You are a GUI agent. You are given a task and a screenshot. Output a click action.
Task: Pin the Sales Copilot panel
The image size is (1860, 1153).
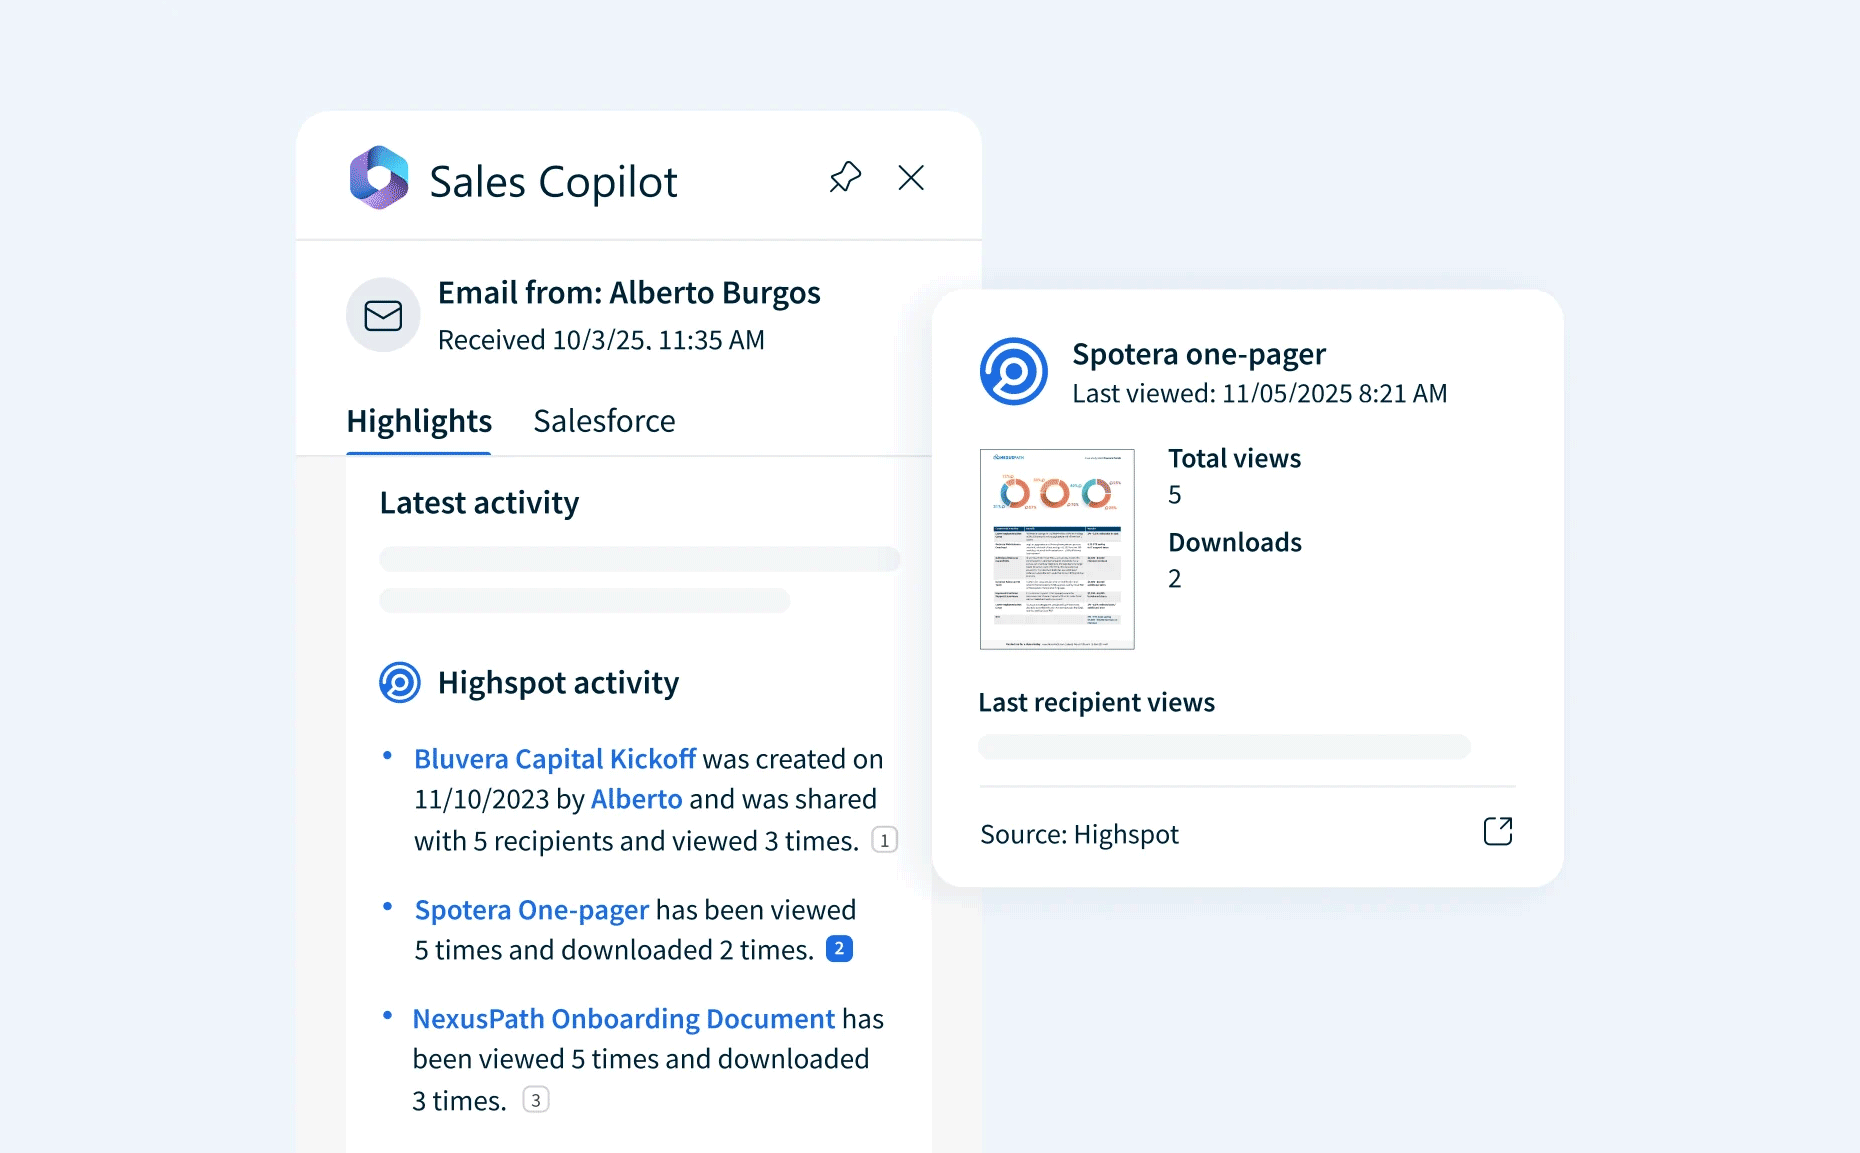click(845, 177)
